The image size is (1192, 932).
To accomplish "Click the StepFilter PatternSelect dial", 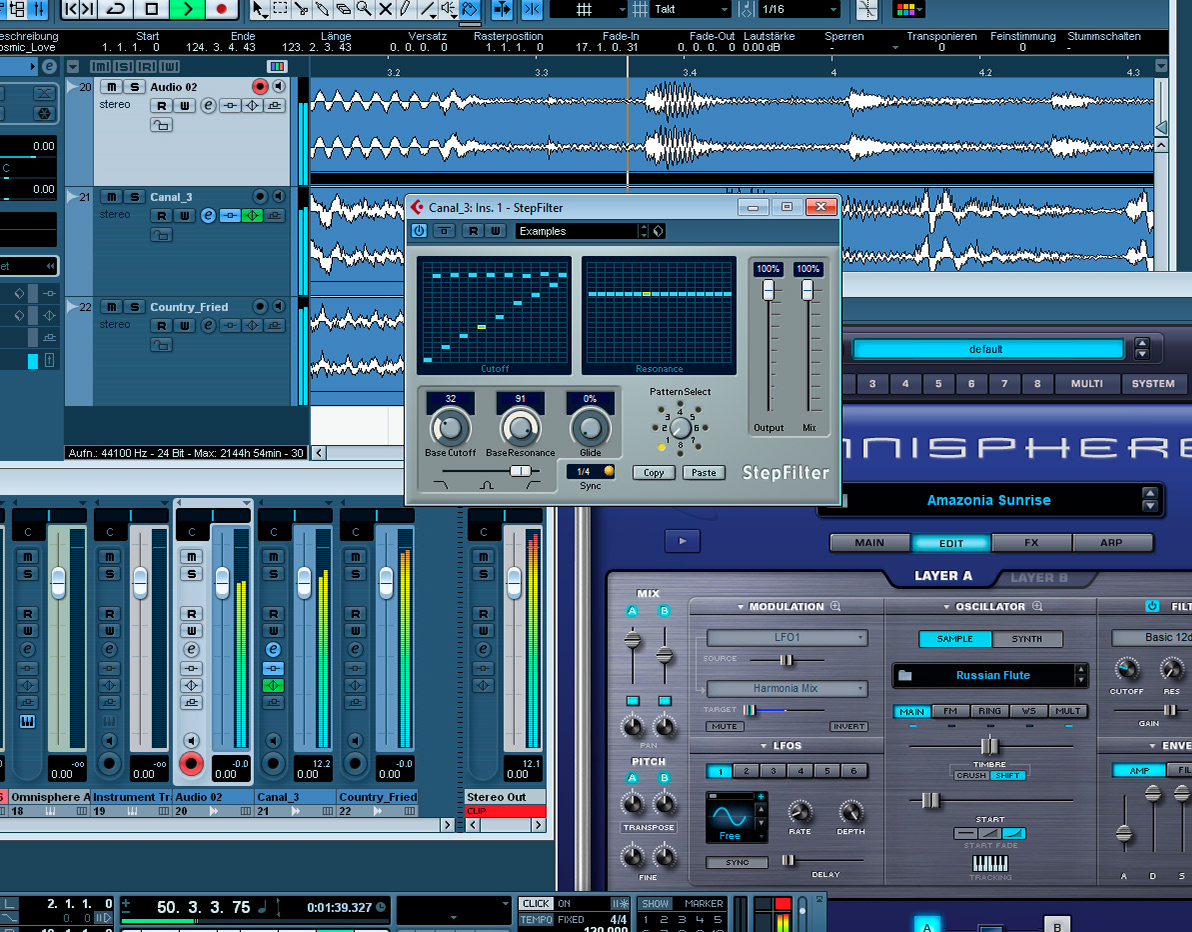I will [x=680, y=428].
